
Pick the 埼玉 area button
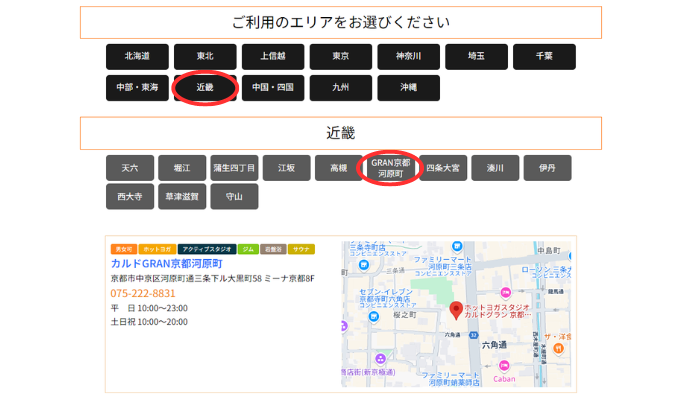pyautogui.click(x=476, y=56)
